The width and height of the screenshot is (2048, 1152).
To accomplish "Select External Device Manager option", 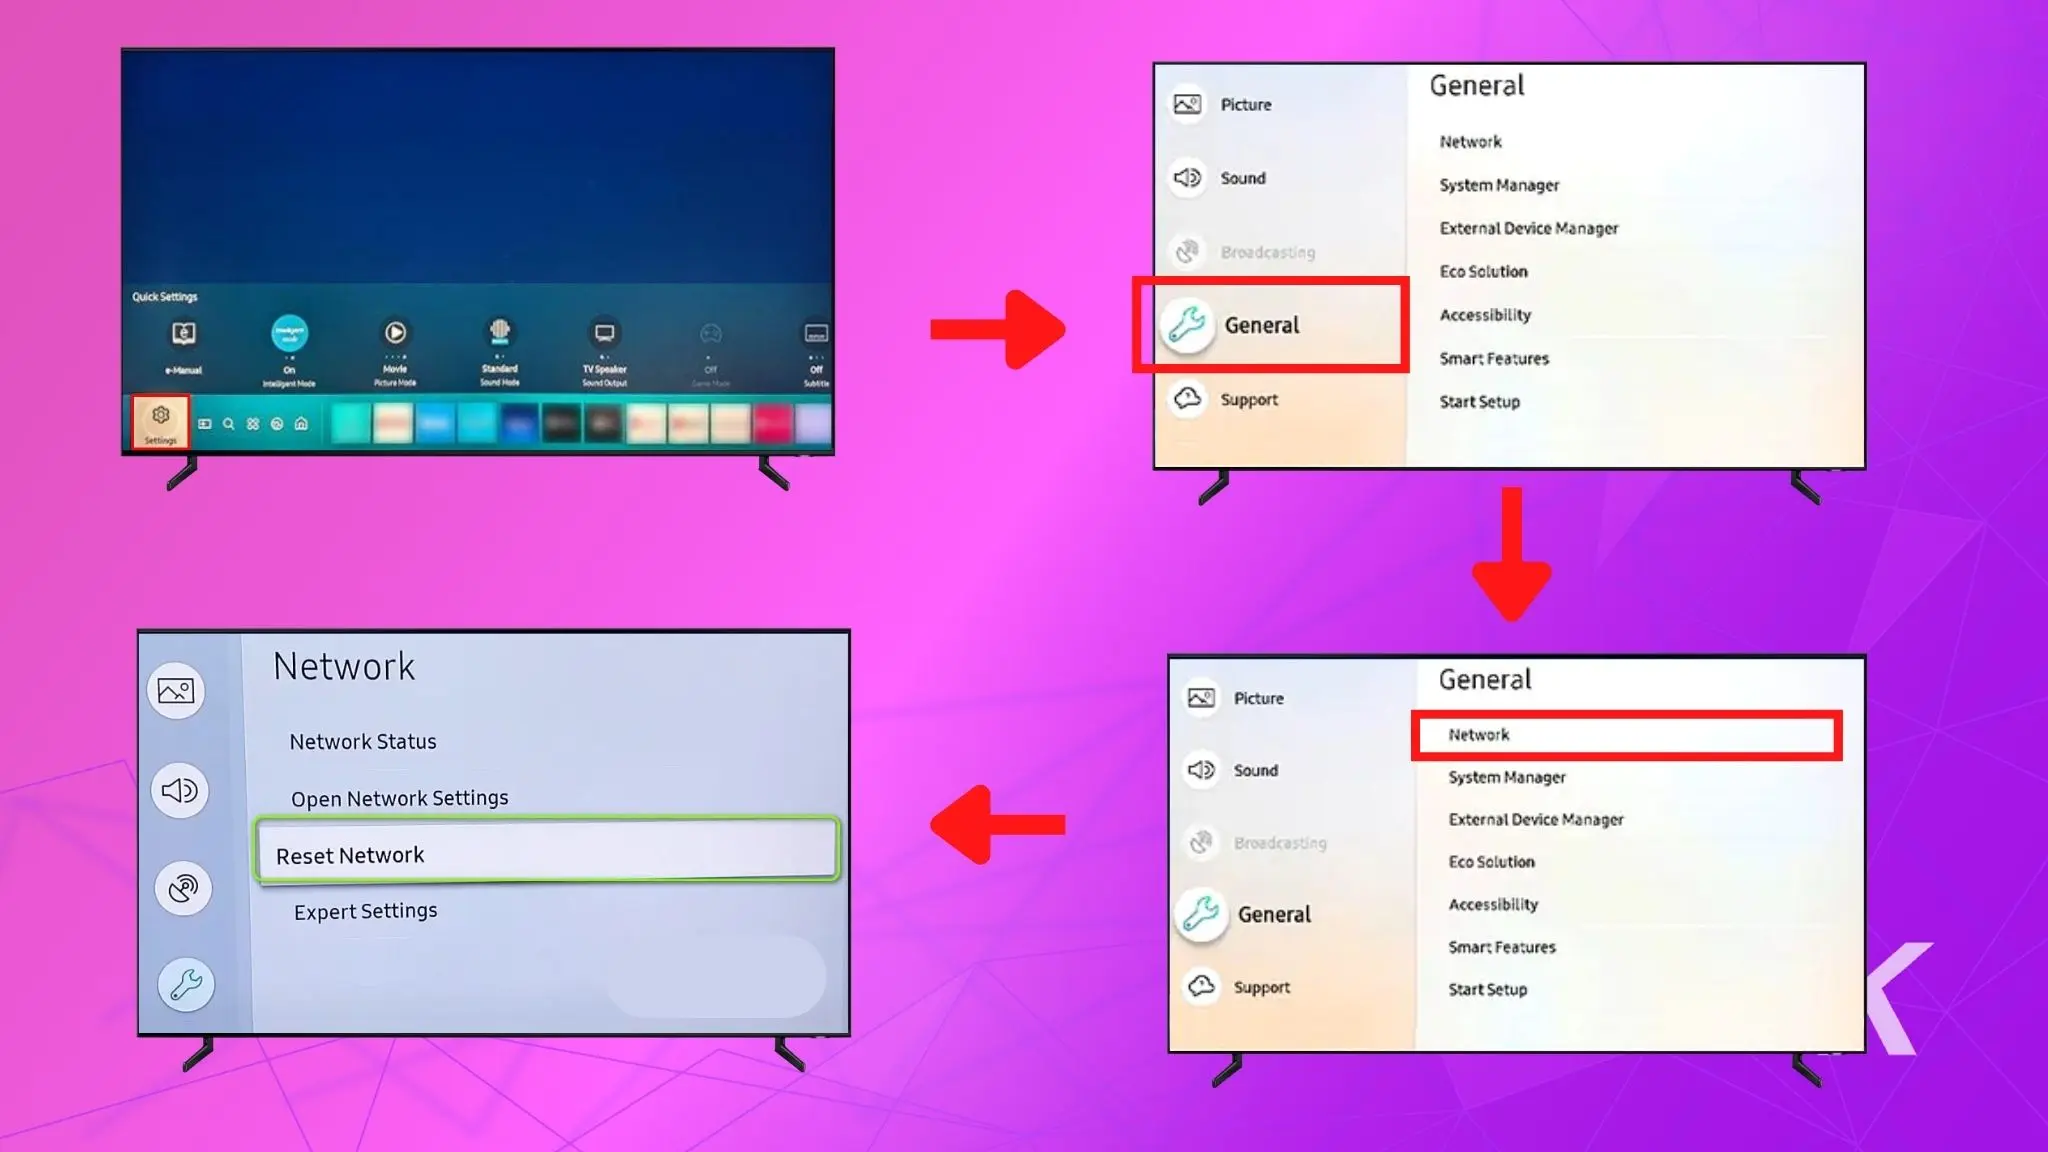I will pos(1528,228).
